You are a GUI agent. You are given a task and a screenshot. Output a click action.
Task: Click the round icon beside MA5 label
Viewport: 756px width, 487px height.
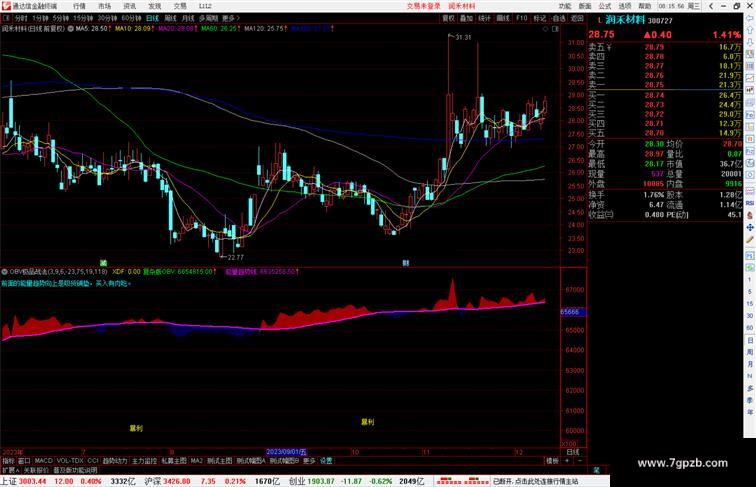pyautogui.click(x=71, y=28)
